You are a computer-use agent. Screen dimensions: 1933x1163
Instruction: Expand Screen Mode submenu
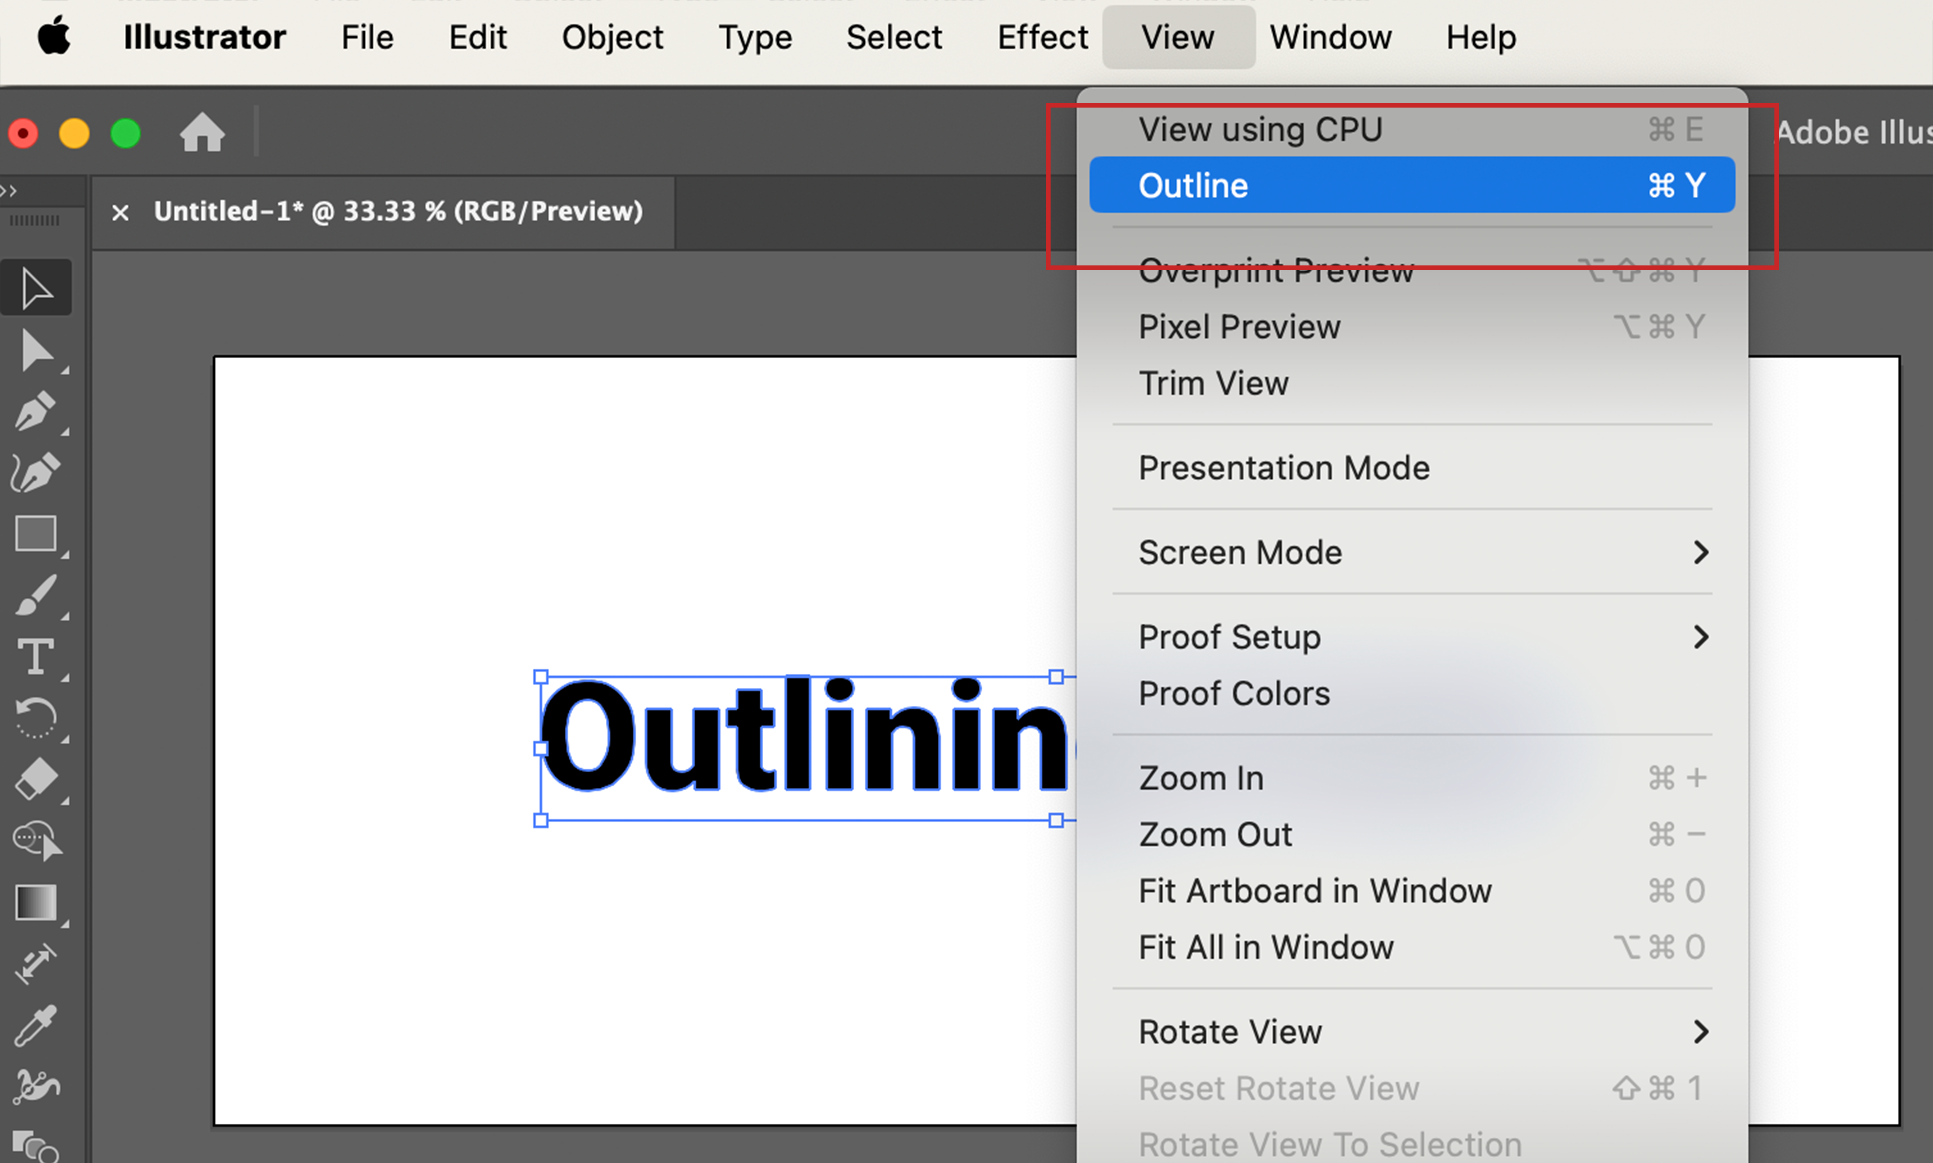point(1412,552)
